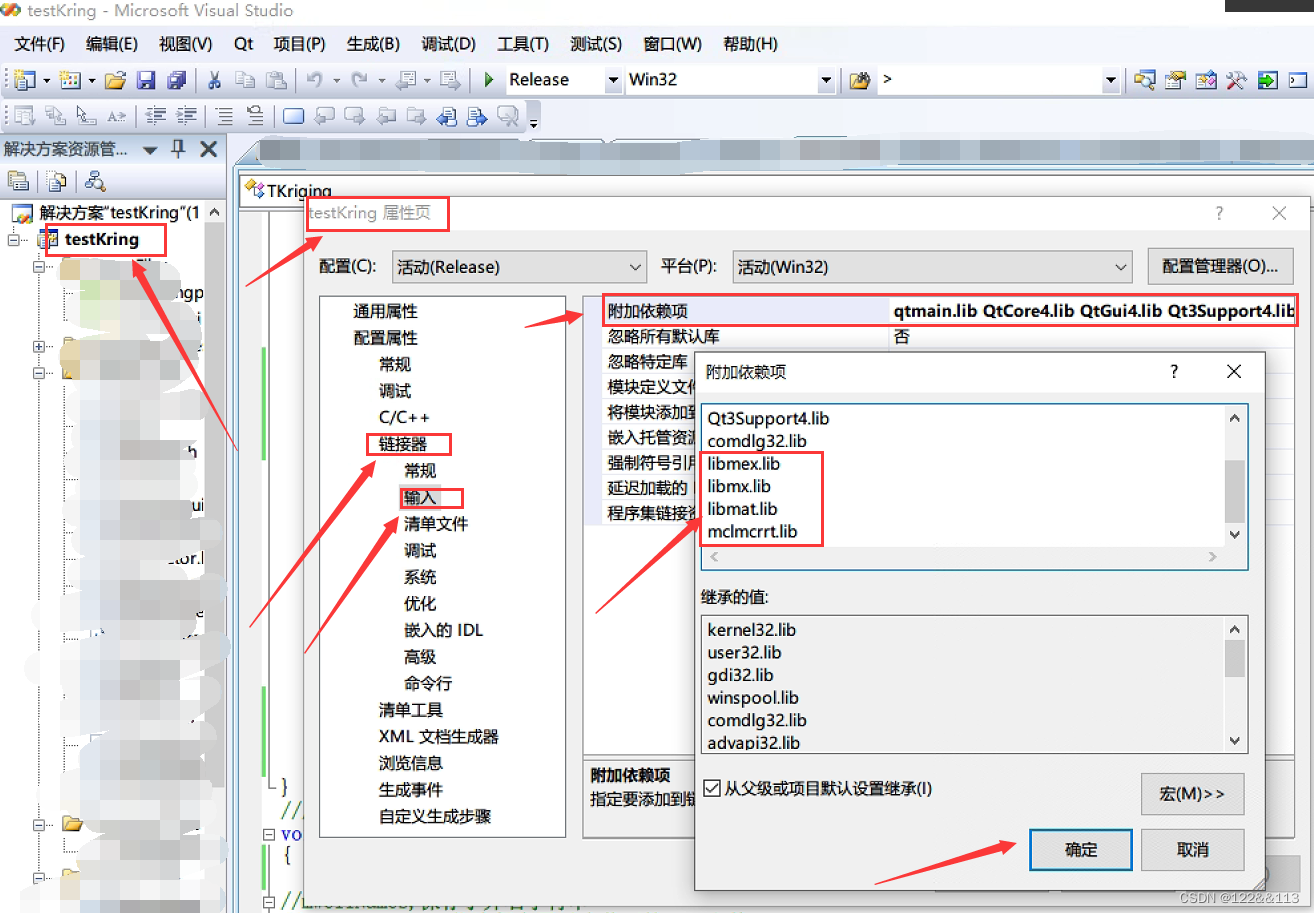Viewport: 1314px width, 913px height.
Task: Open the 视图(V) menu
Action: (x=185, y=44)
